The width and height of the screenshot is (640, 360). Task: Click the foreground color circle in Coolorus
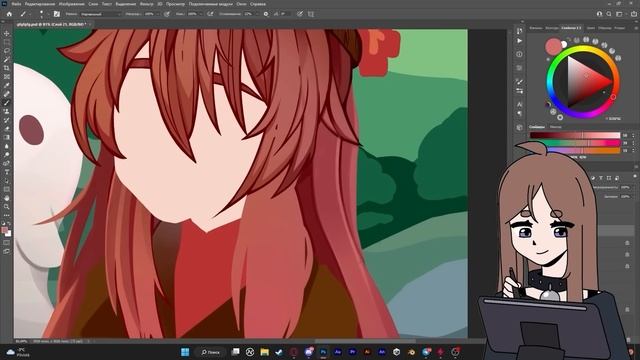(x=553, y=46)
